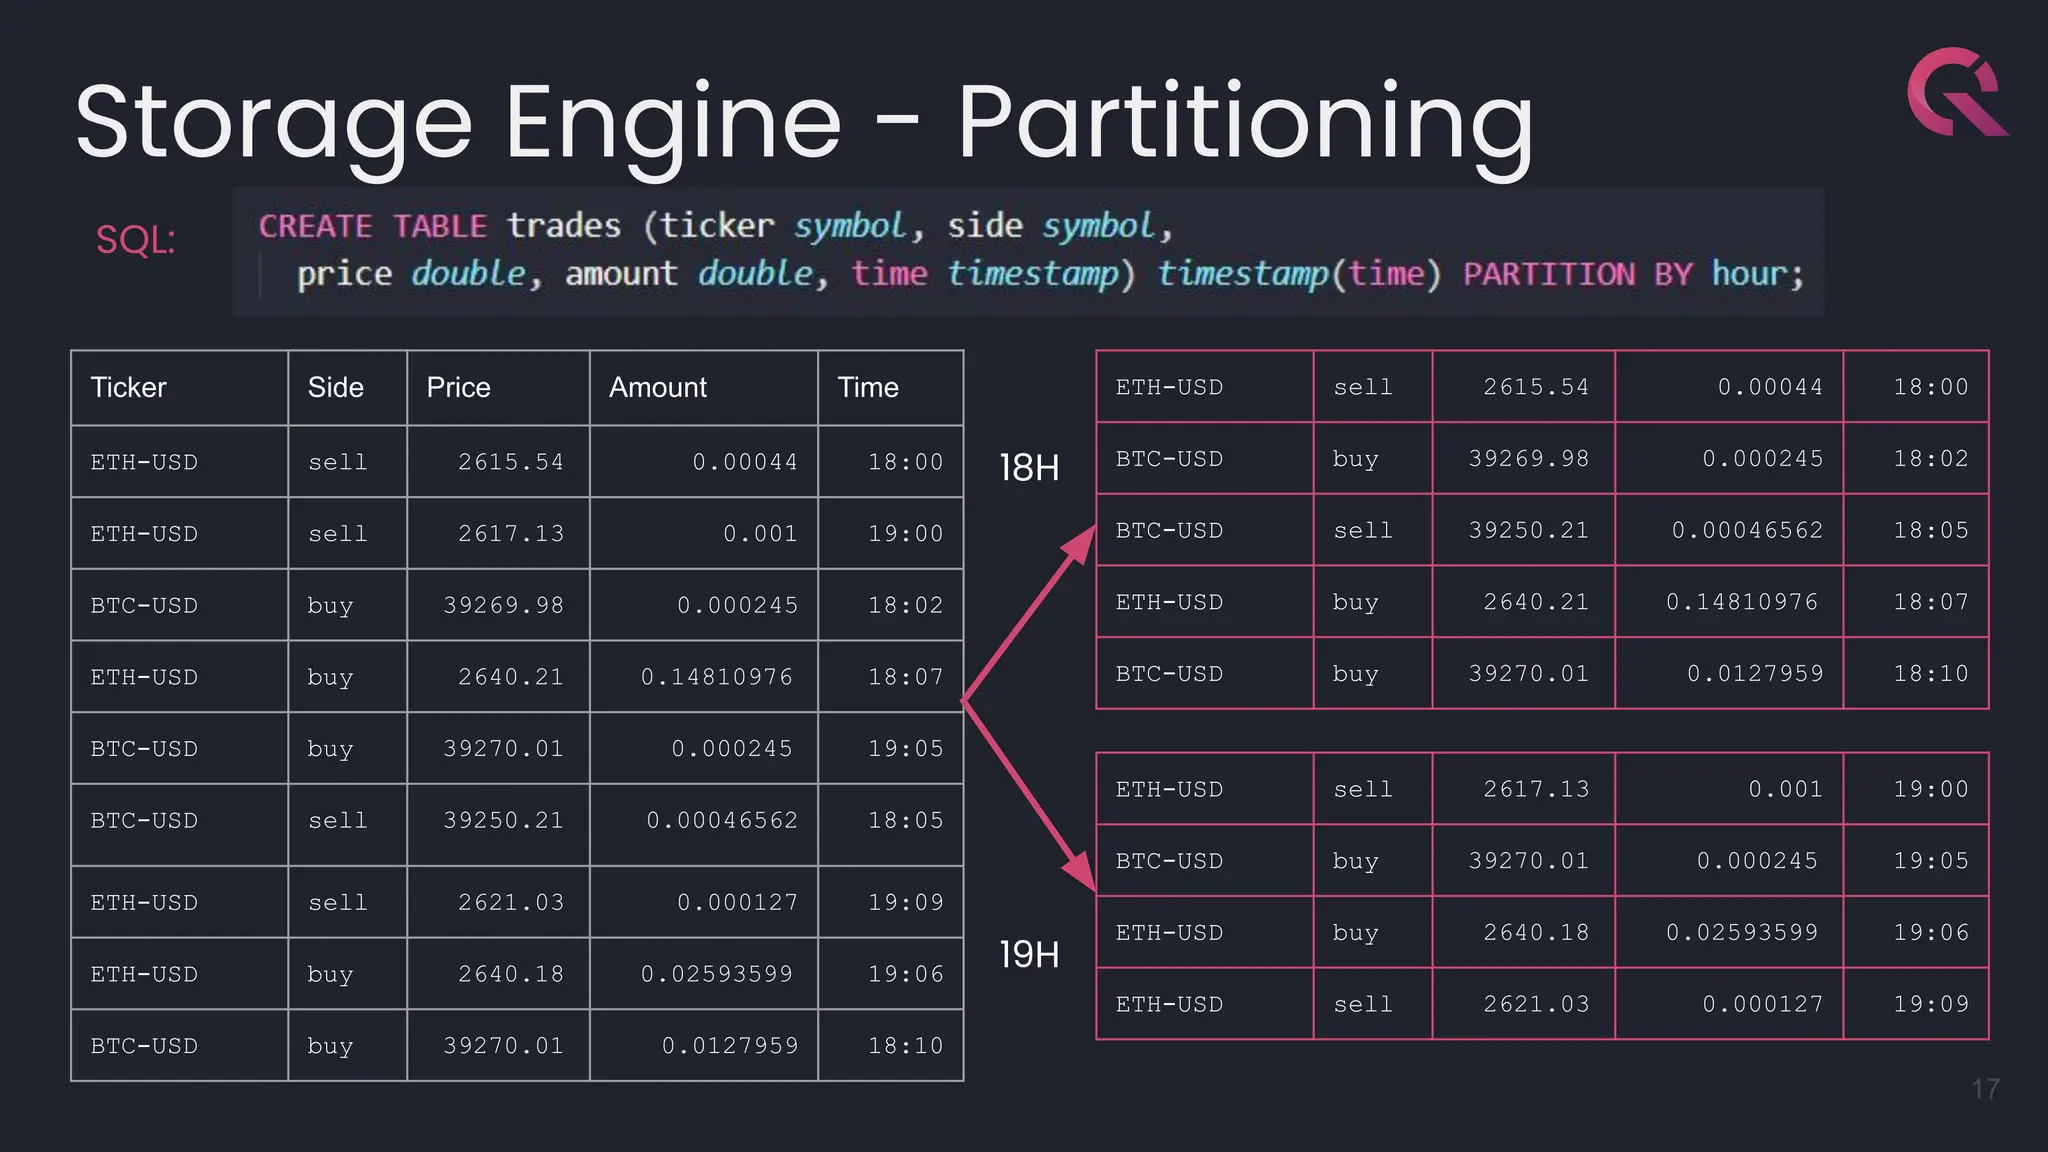This screenshot has width=2048, height=1152.
Task: Click amount 0.001 in the unpartitioned table
Action: 760,534
